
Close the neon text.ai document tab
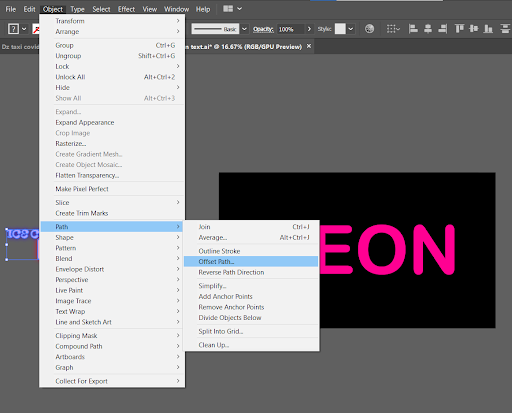tap(309, 46)
